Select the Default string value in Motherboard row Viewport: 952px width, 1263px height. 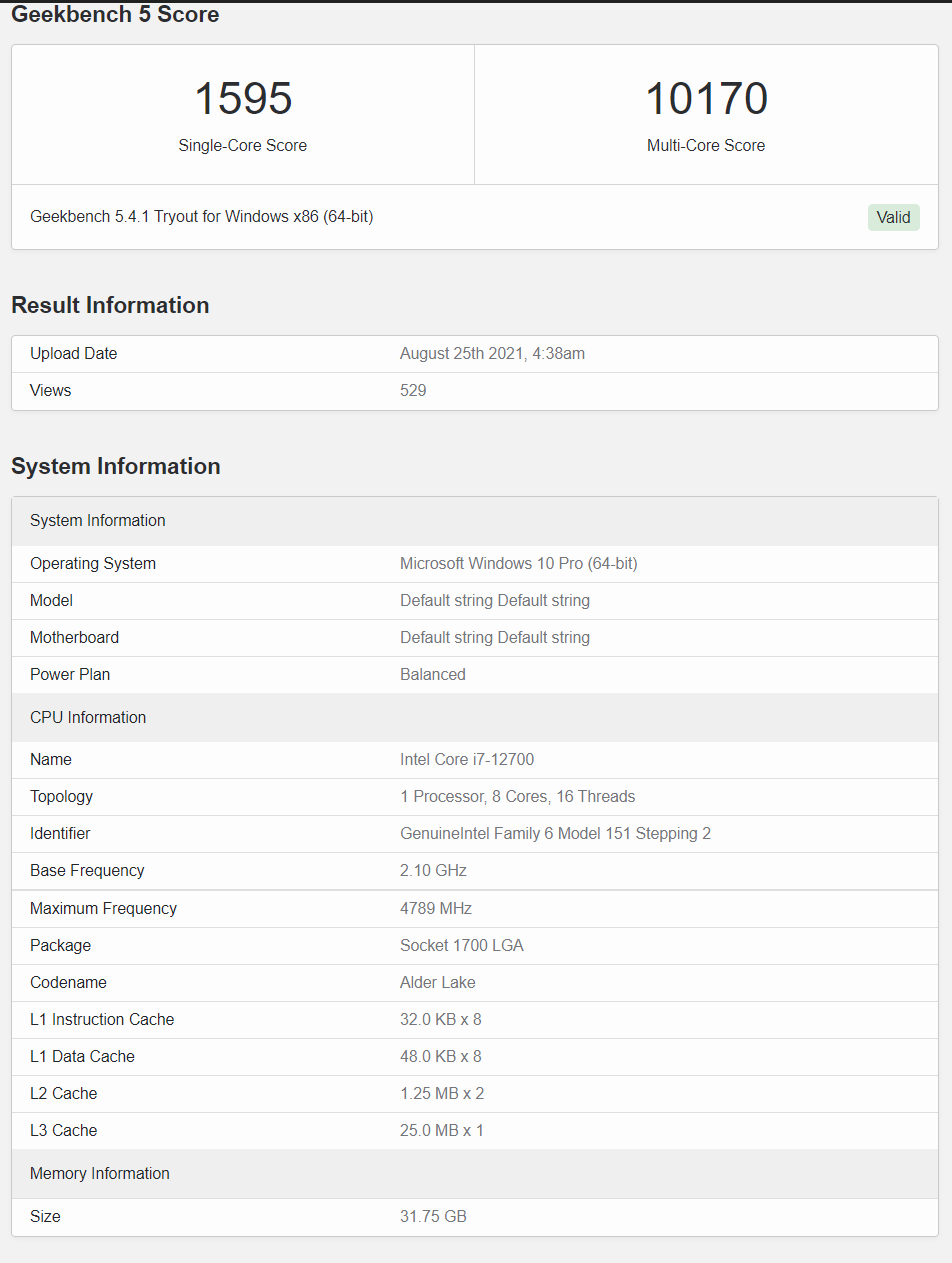tap(495, 637)
